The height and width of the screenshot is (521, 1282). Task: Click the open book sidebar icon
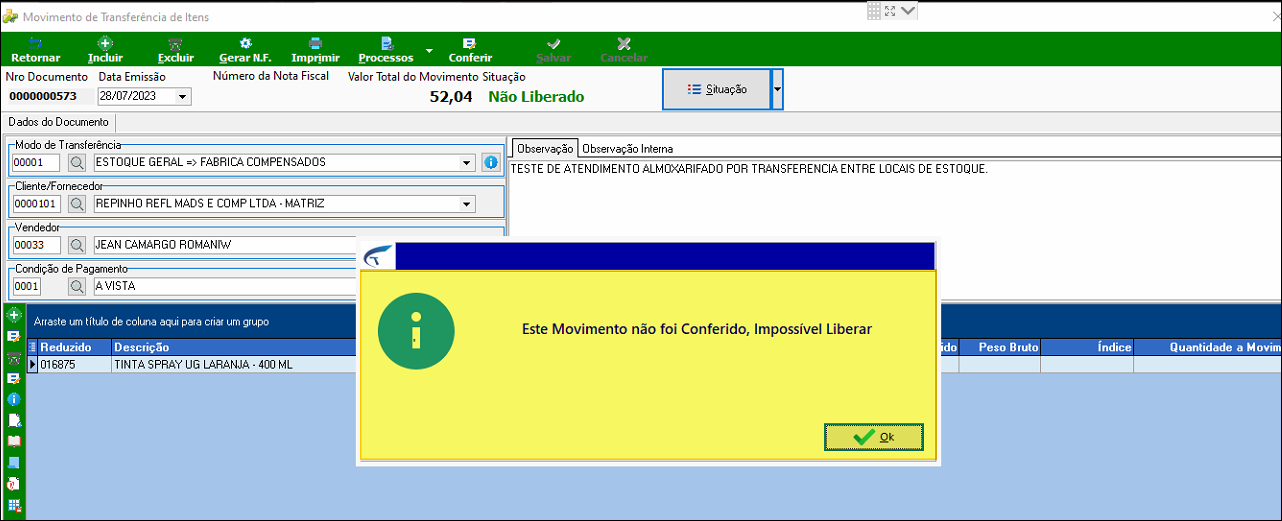tap(14, 441)
